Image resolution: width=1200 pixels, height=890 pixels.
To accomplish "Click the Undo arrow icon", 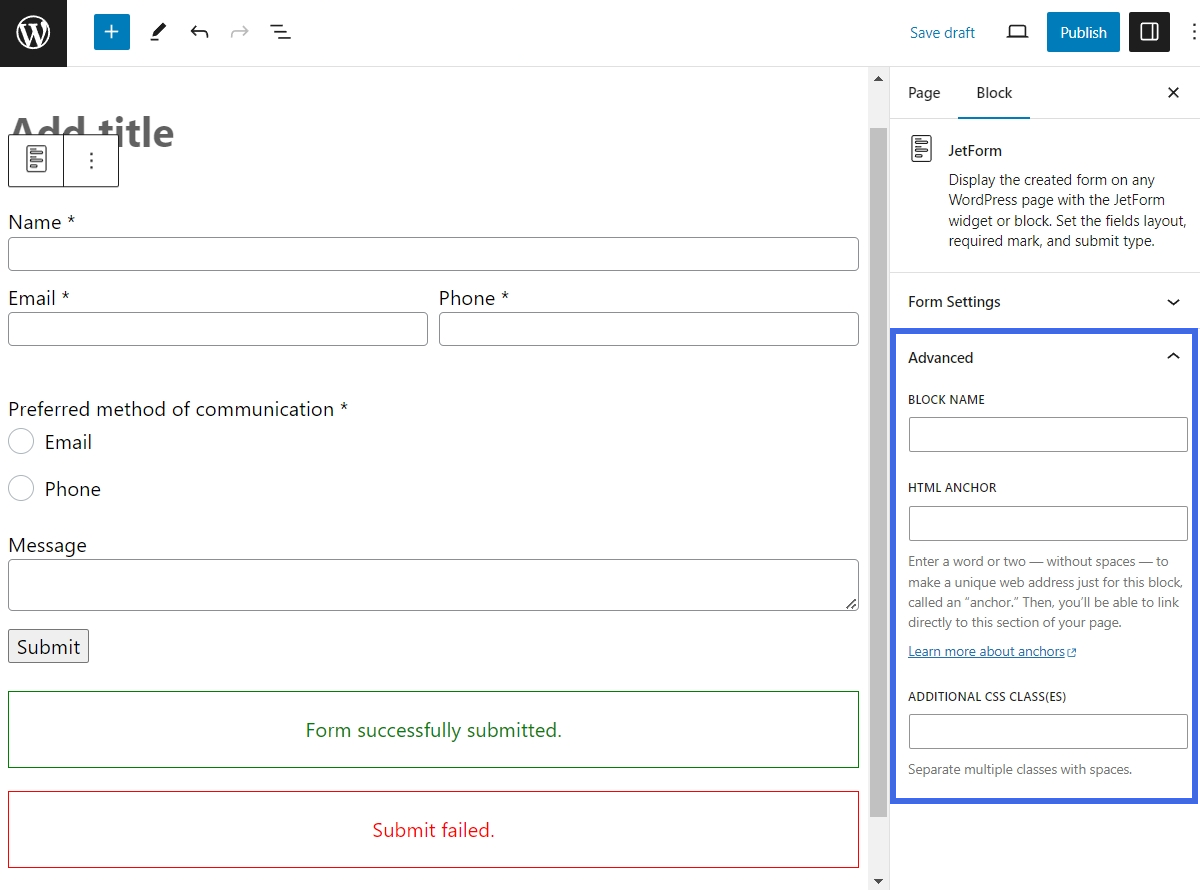I will [199, 32].
